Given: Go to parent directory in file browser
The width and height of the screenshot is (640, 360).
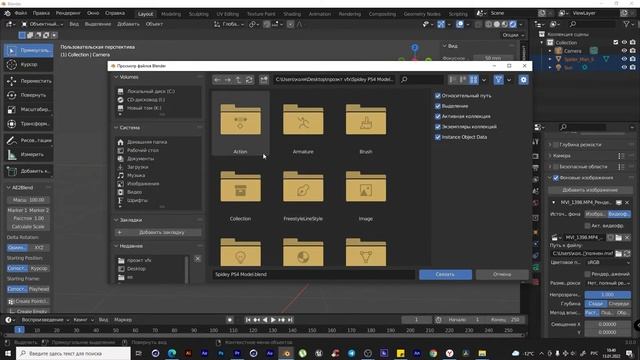Looking at the screenshot, I should click(238, 80).
